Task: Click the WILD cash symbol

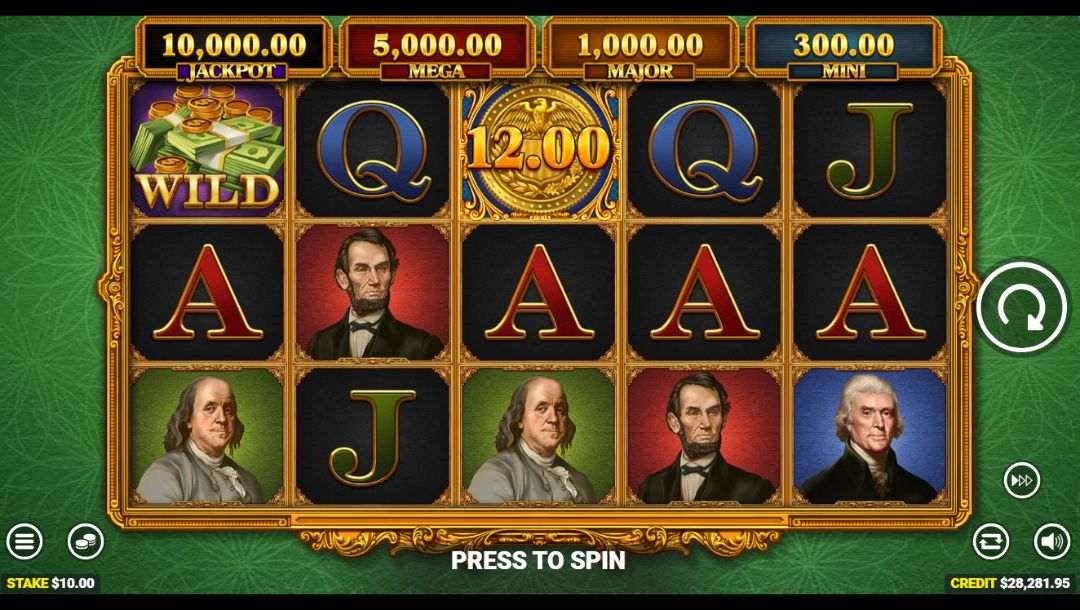Action: pyautogui.click(x=207, y=149)
